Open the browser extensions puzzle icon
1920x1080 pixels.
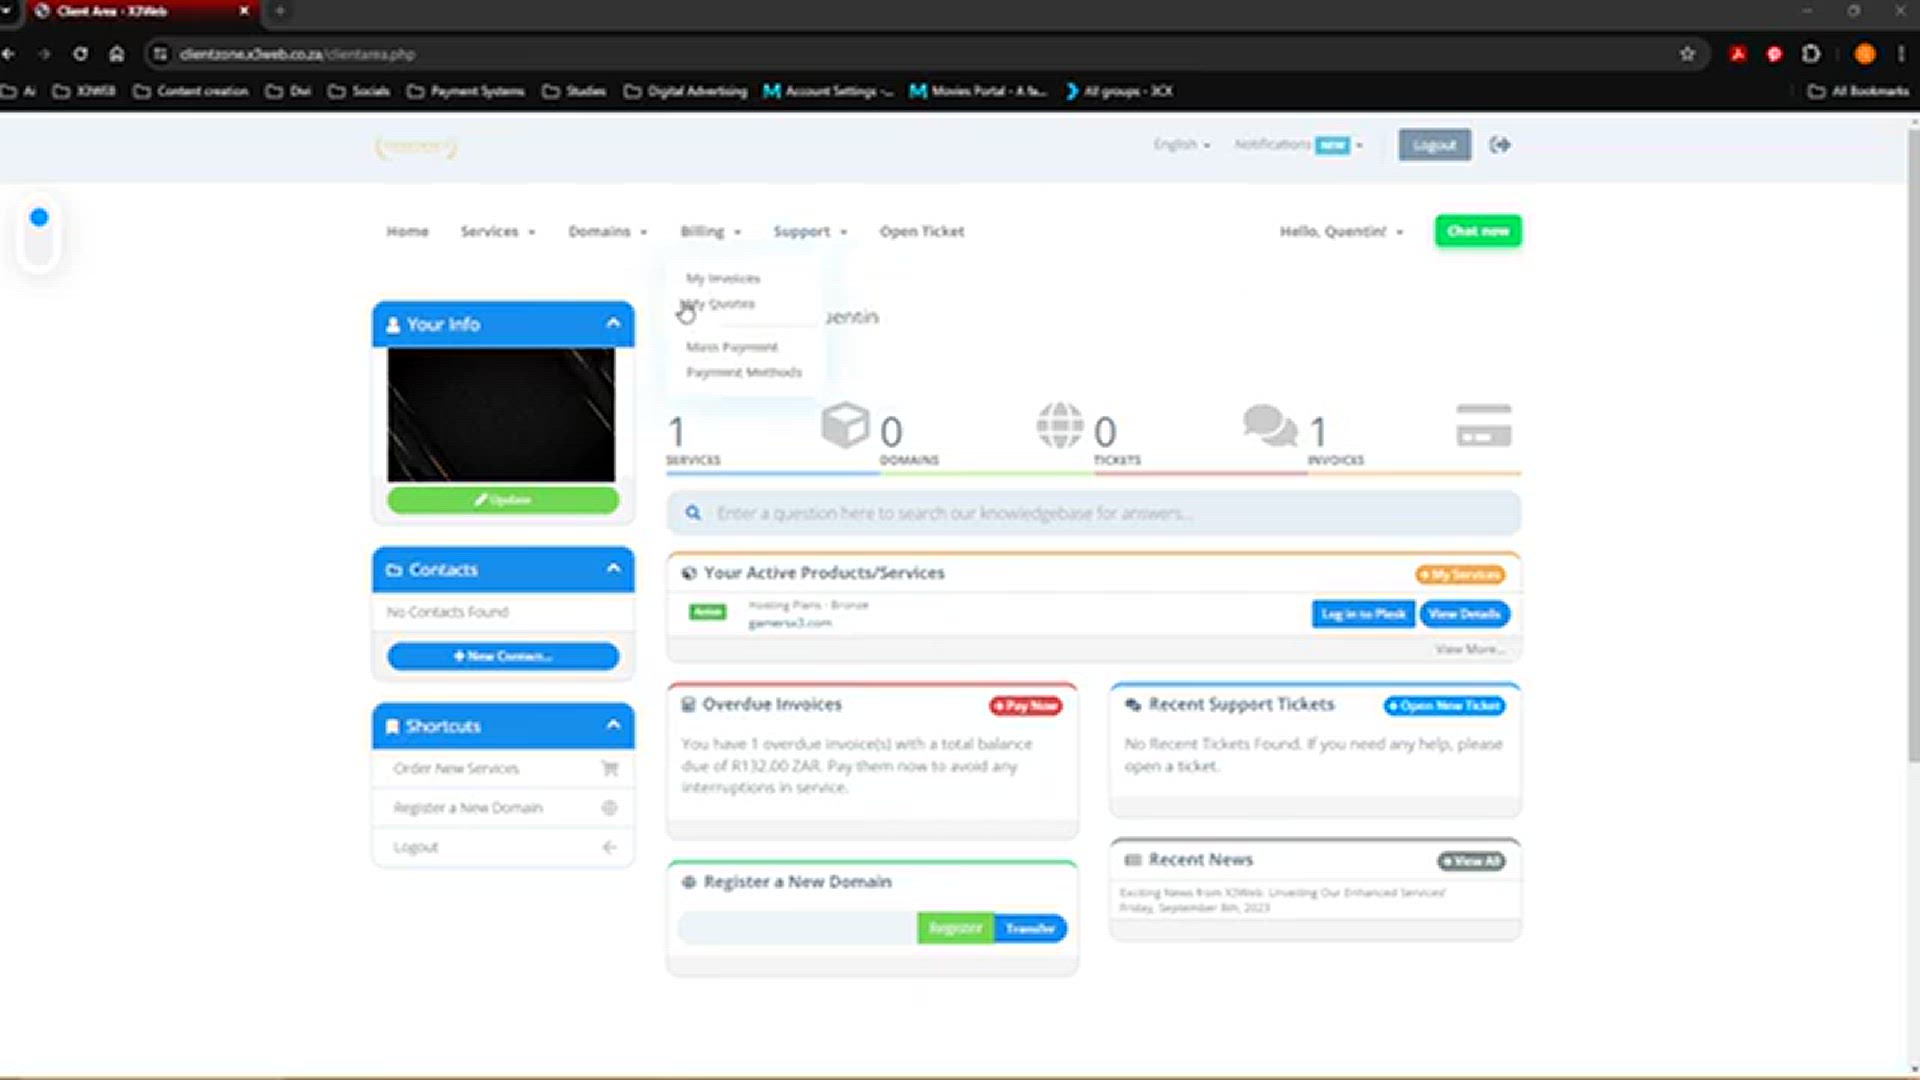(1811, 54)
